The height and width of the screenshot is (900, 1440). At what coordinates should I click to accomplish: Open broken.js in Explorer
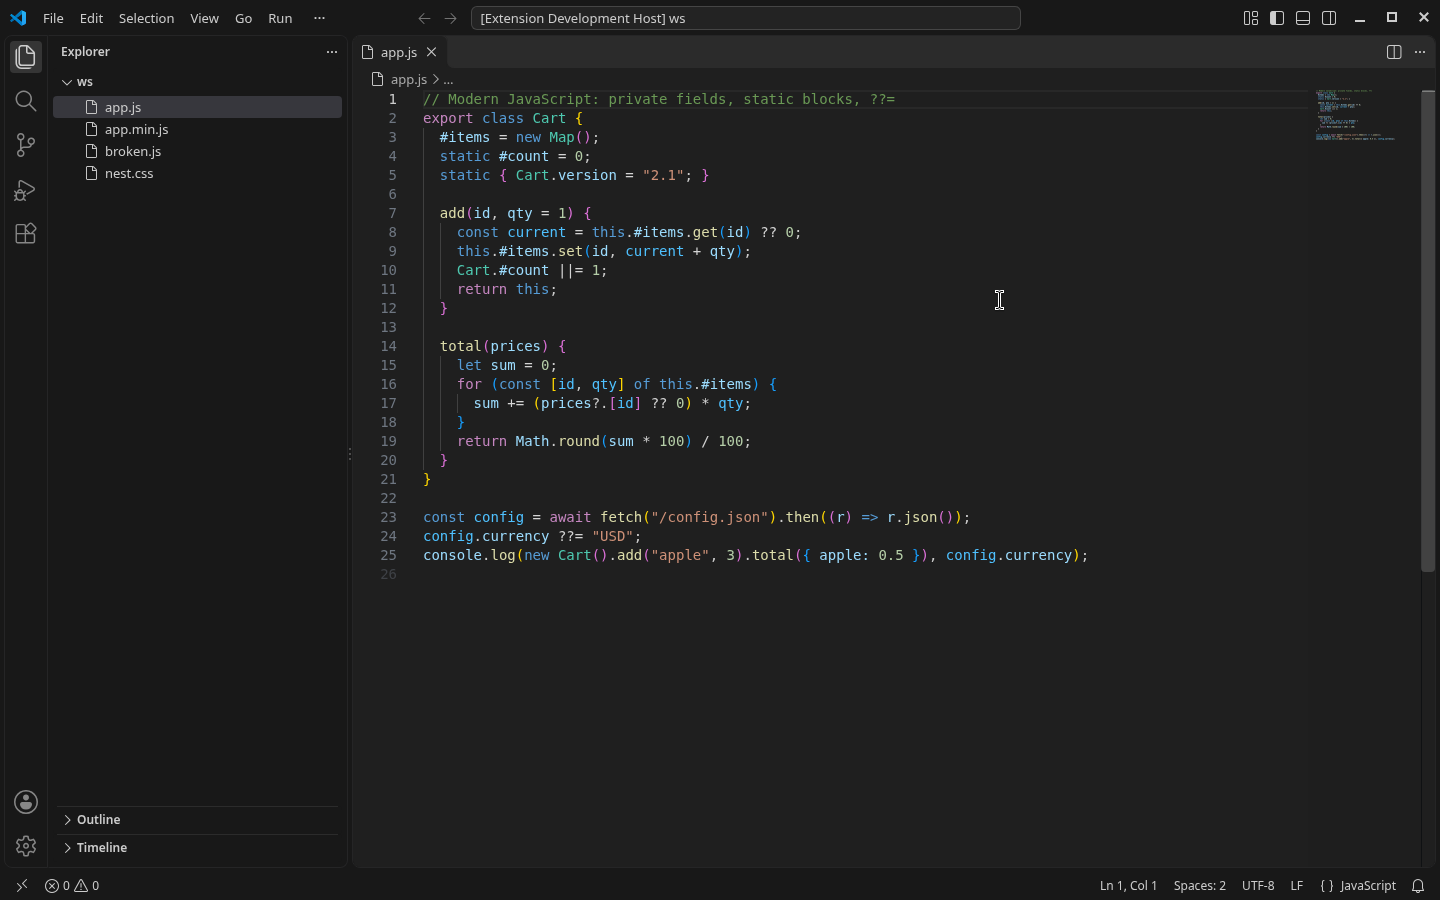[197, 152]
